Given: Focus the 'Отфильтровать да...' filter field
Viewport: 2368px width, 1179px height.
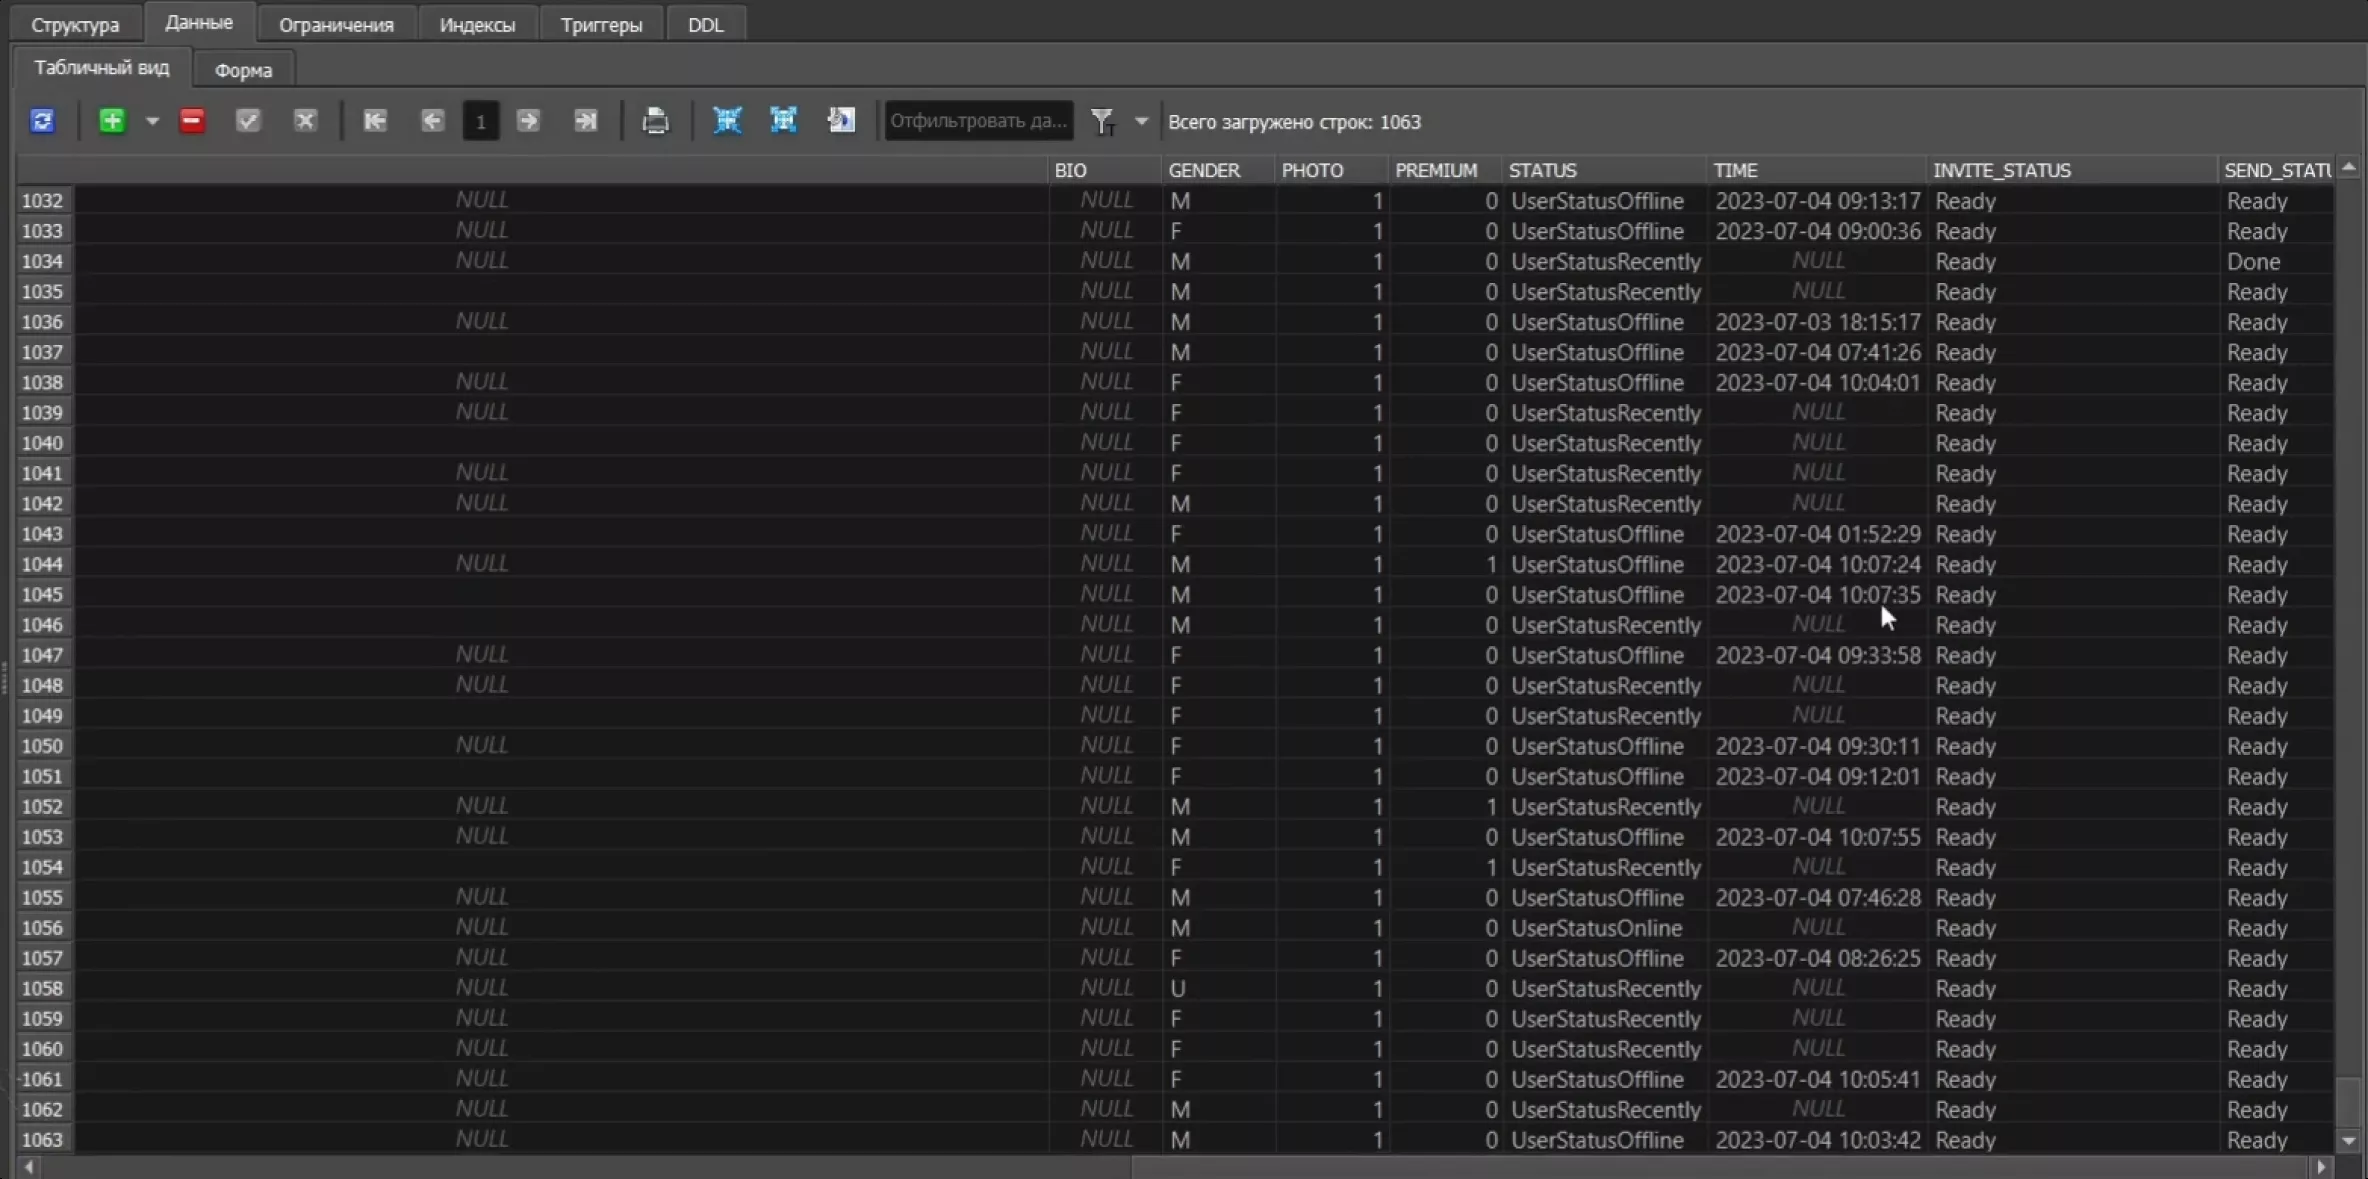Looking at the screenshot, I should [979, 121].
